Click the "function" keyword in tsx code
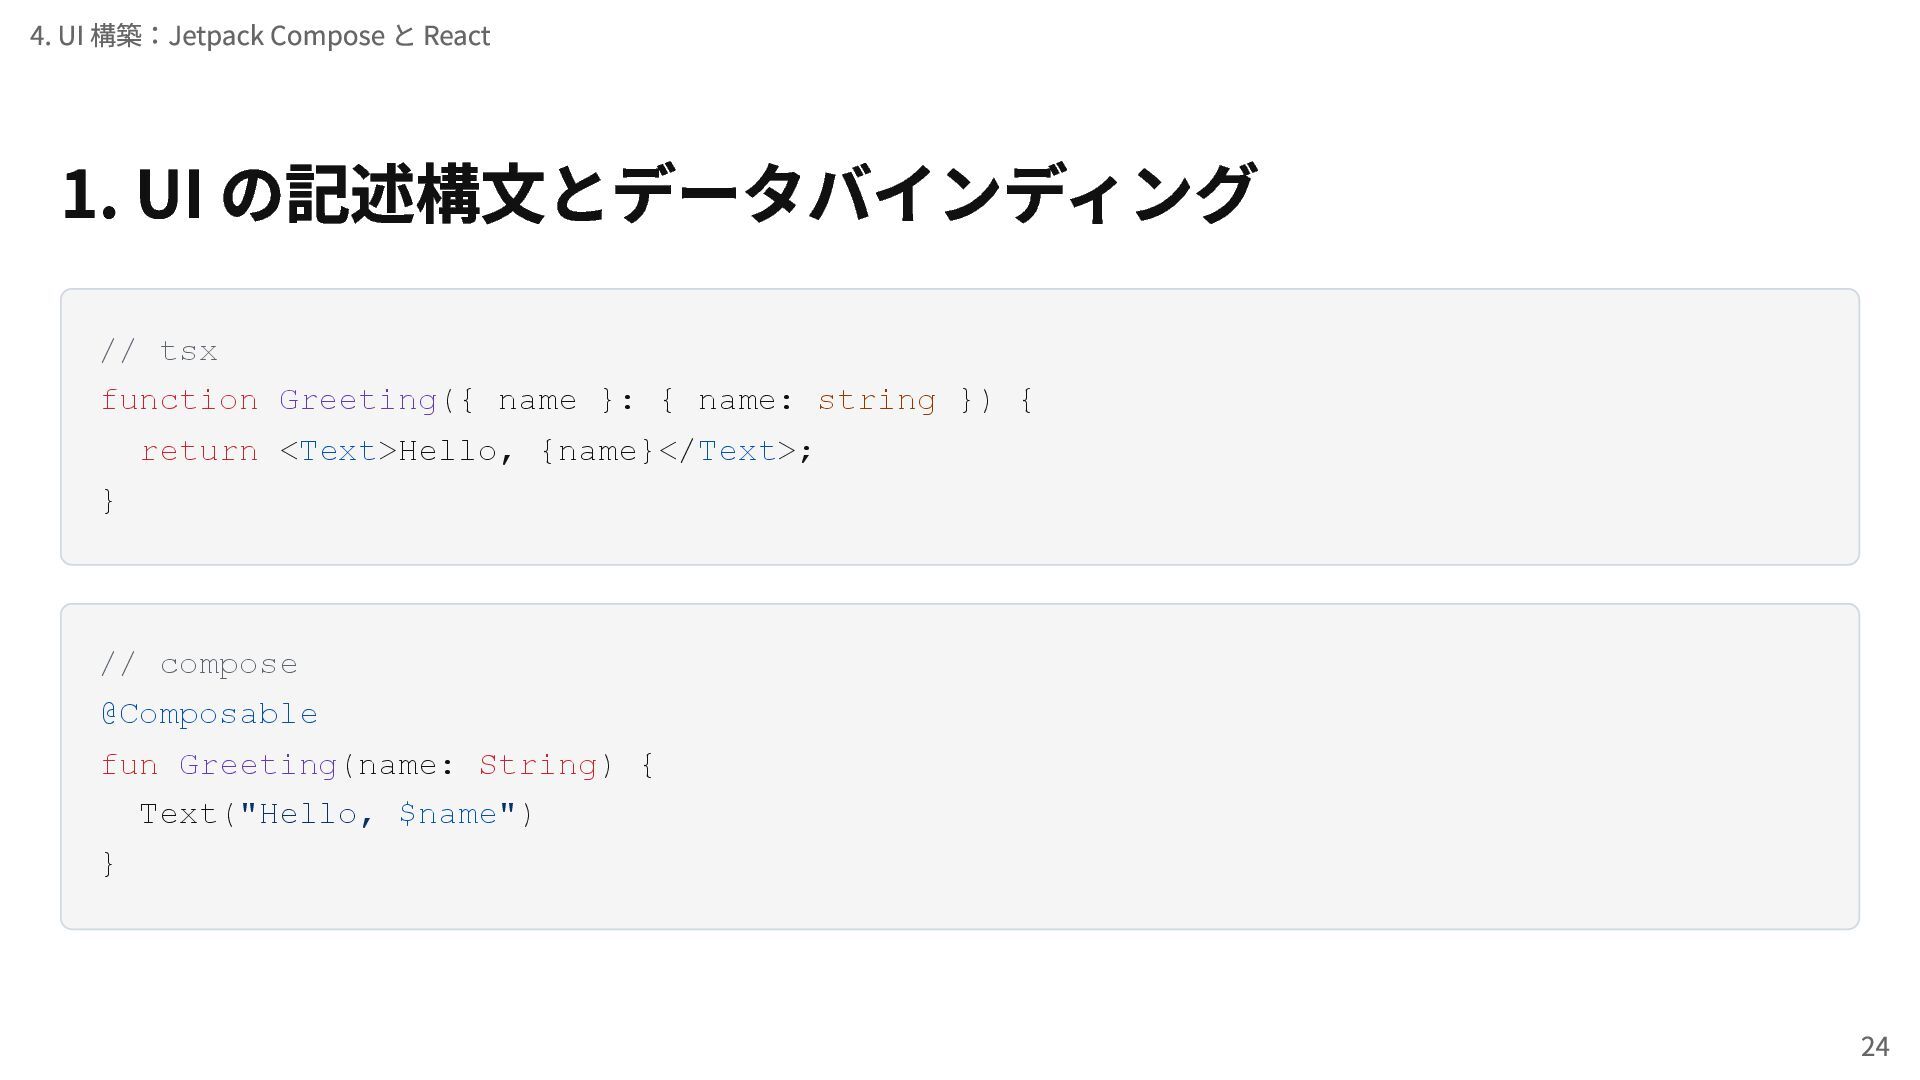 (179, 400)
